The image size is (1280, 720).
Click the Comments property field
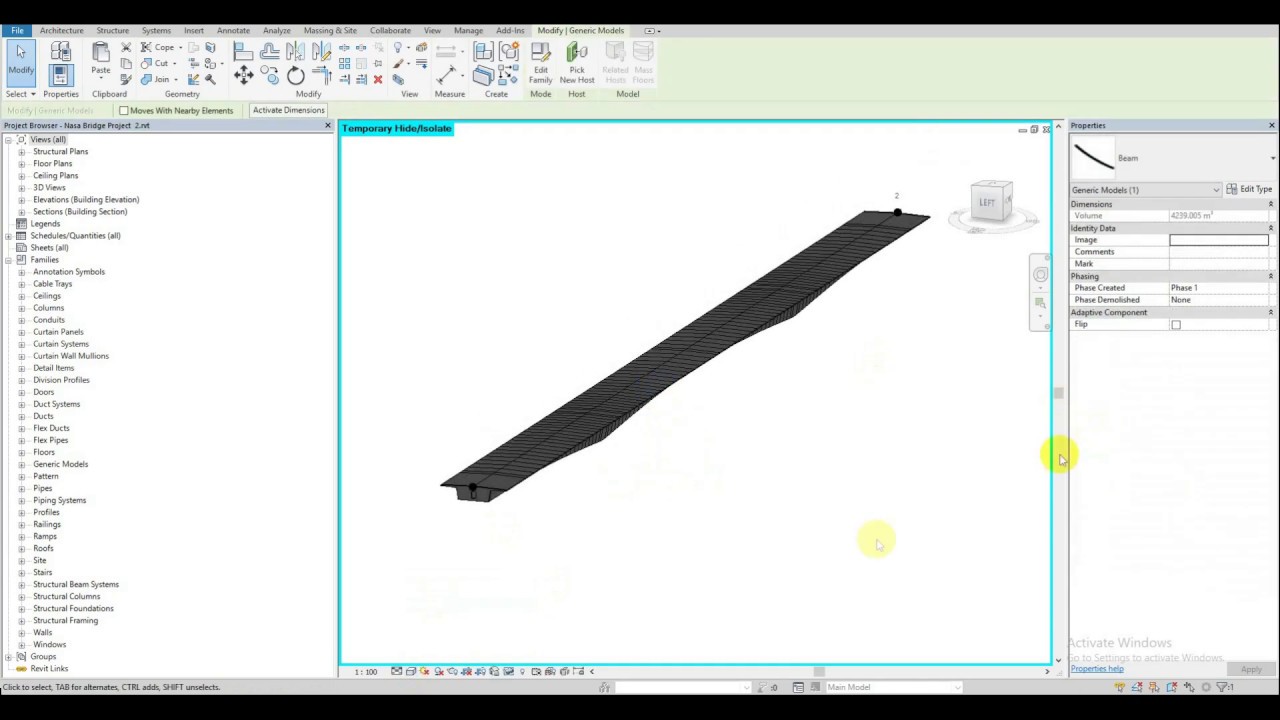1219,252
